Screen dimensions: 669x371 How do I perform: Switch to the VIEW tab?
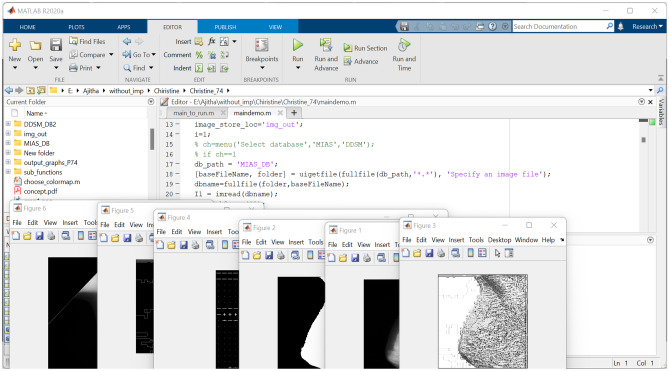coord(275,27)
